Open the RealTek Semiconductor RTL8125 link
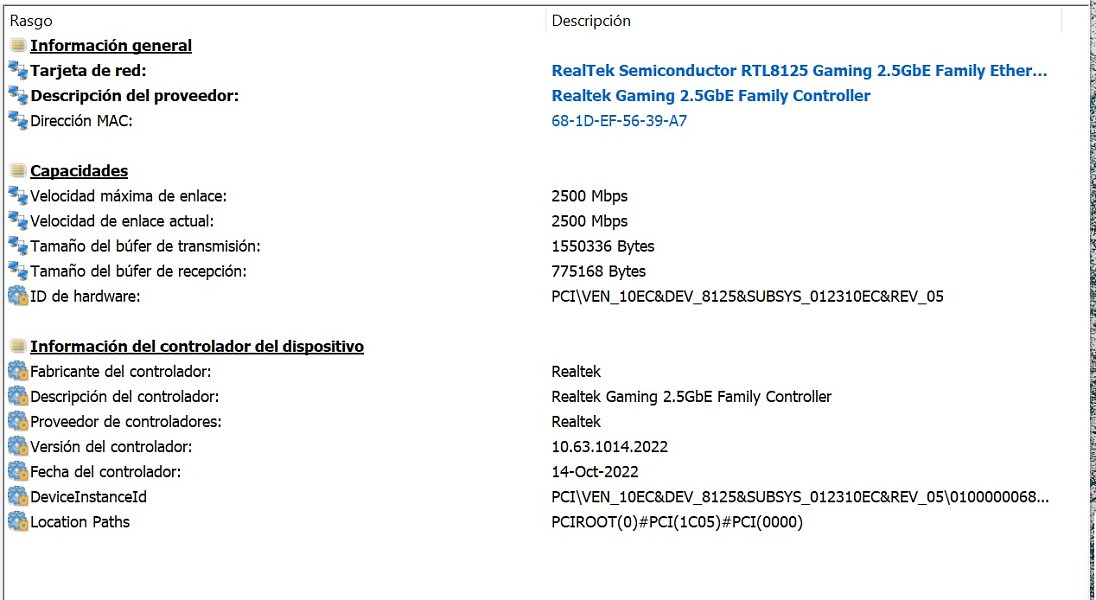This screenshot has width=1096, height=600. (800, 71)
